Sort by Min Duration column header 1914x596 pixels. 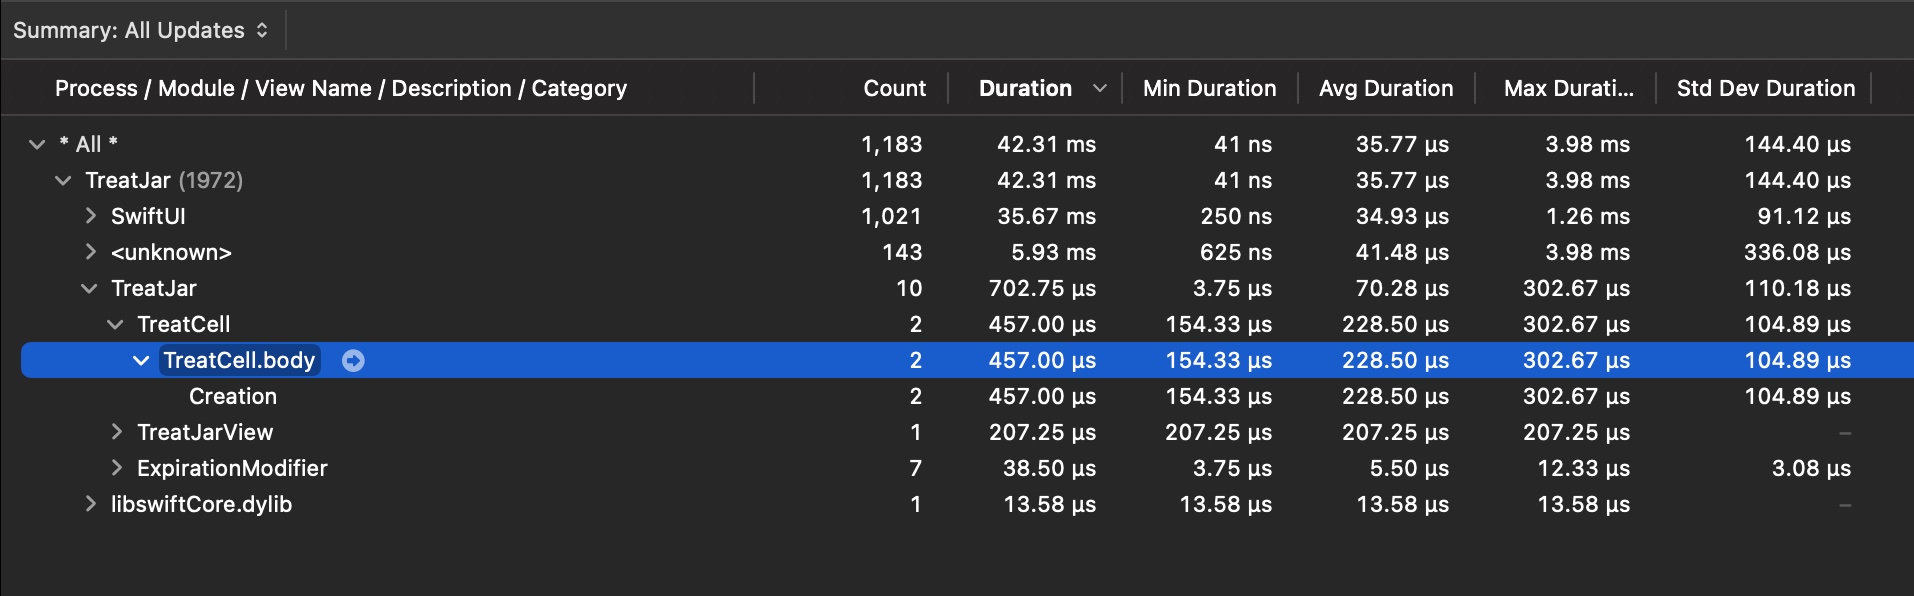[1209, 88]
